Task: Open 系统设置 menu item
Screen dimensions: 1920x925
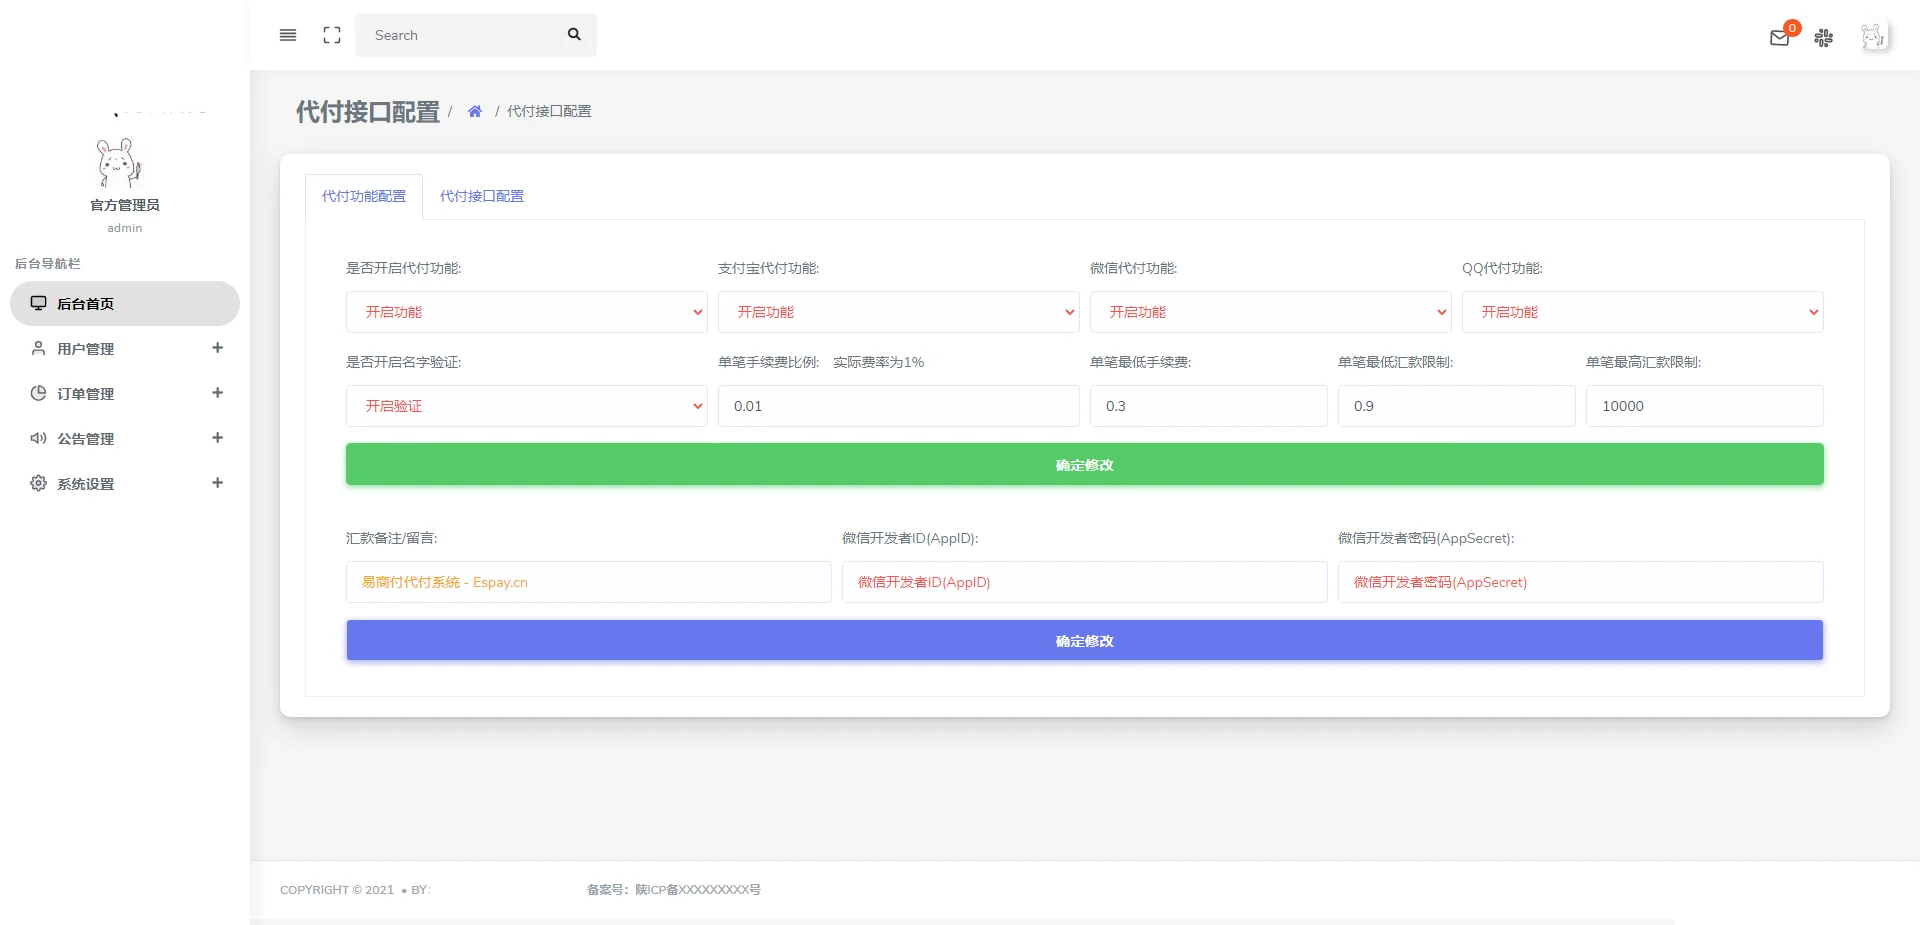Action: pyautogui.click(x=125, y=483)
